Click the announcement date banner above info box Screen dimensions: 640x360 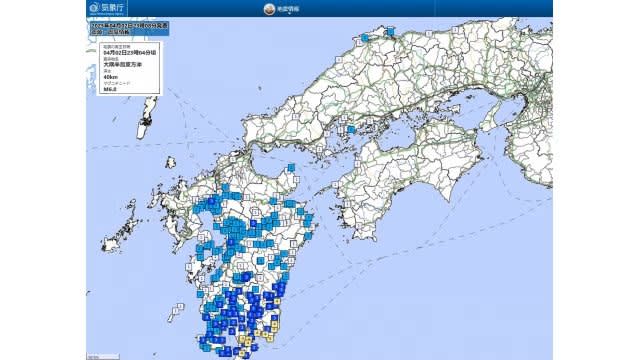pyautogui.click(x=129, y=29)
